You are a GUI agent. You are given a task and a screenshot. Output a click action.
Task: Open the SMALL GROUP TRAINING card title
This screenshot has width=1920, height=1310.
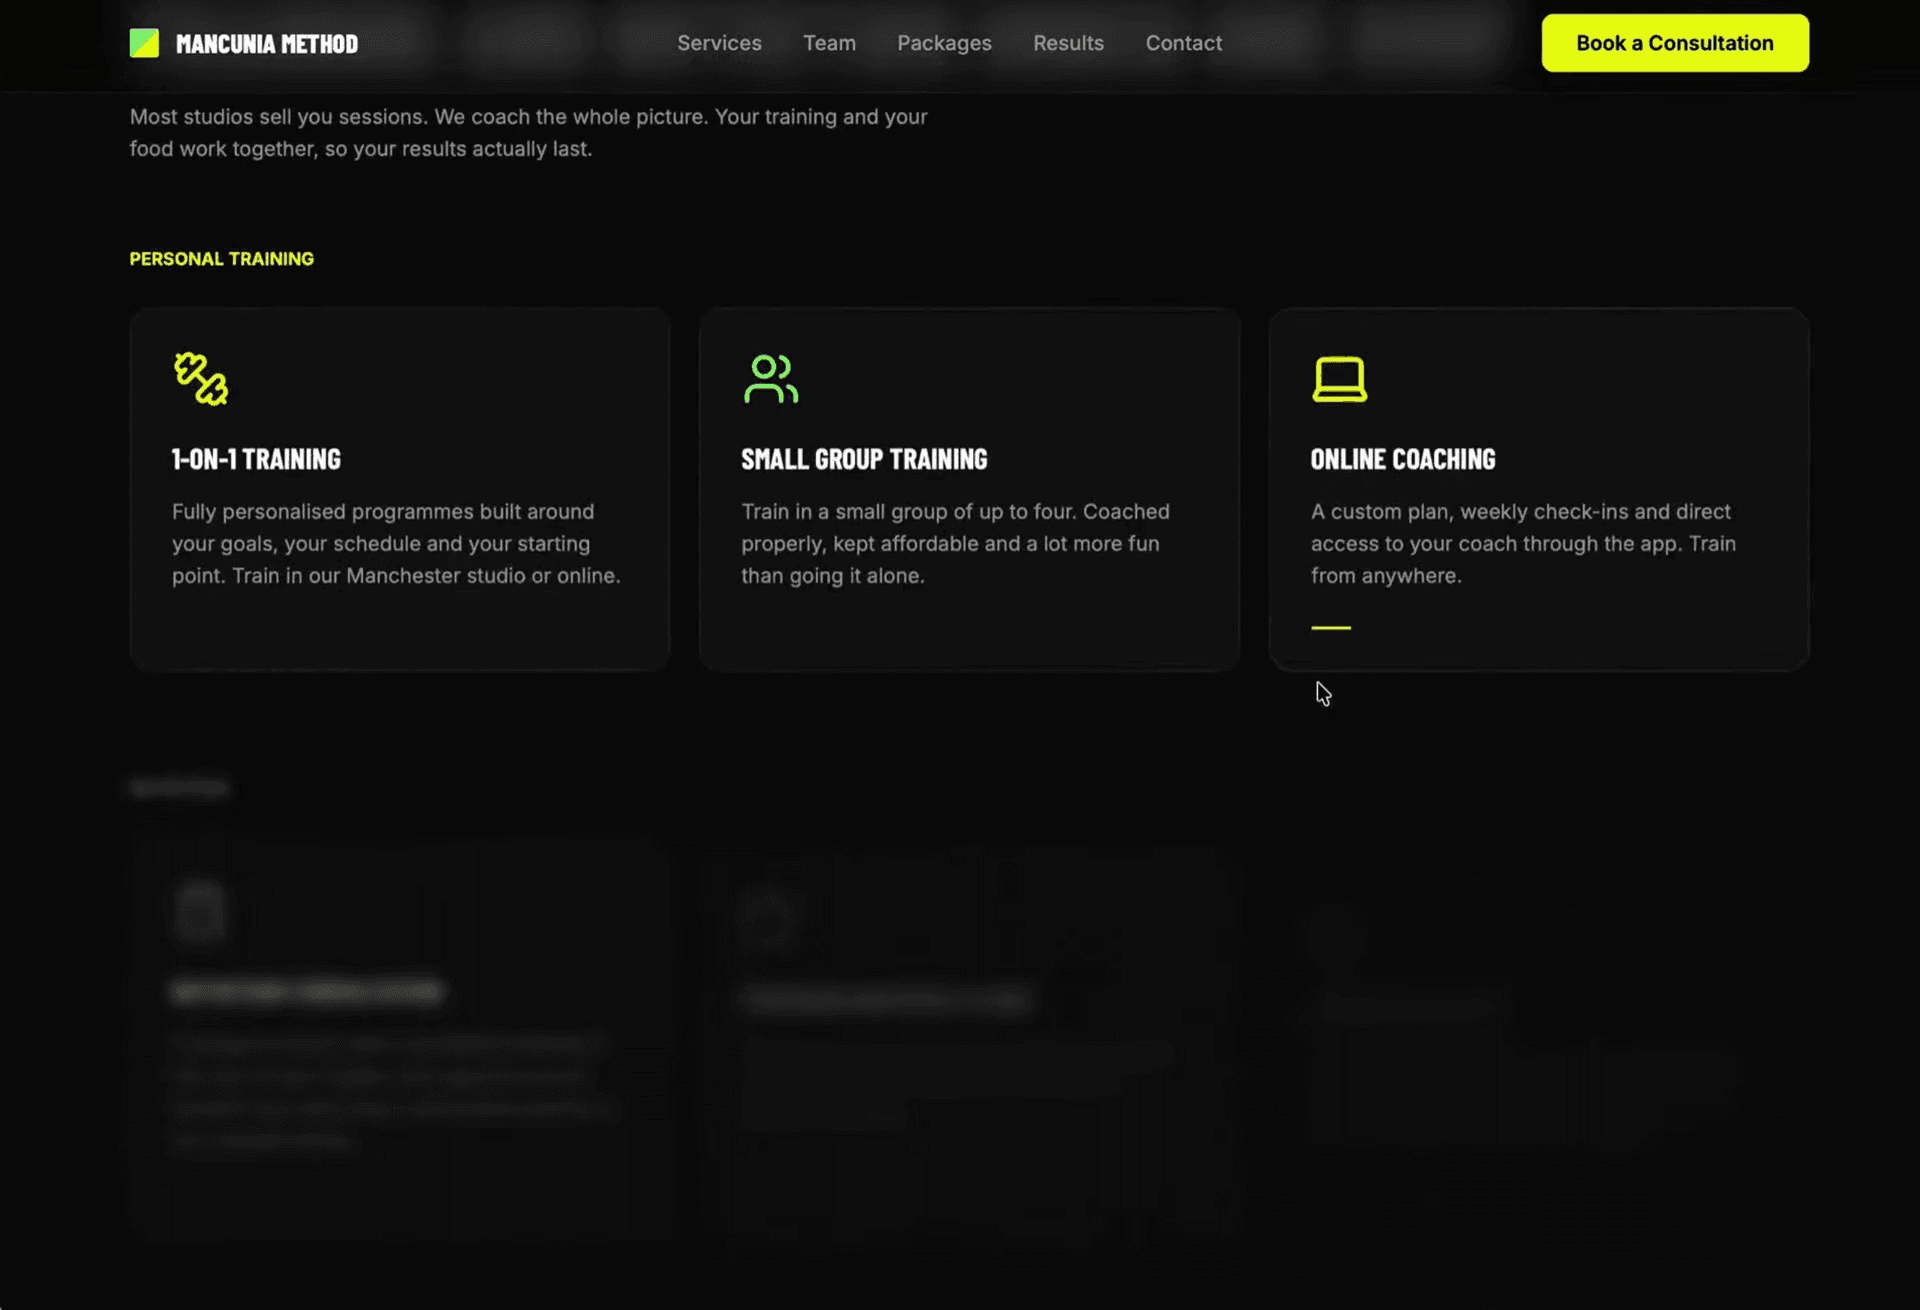point(864,459)
